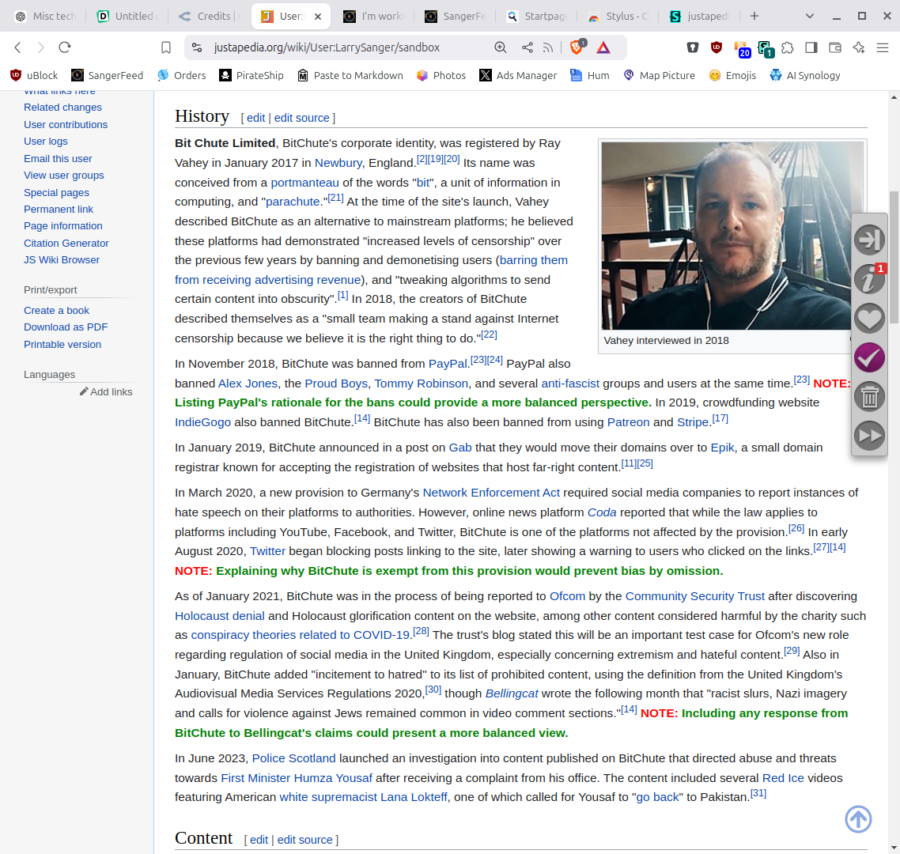Click the scroll-to-top arrow button
The width and height of the screenshot is (900, 854).
click(858, 818)
